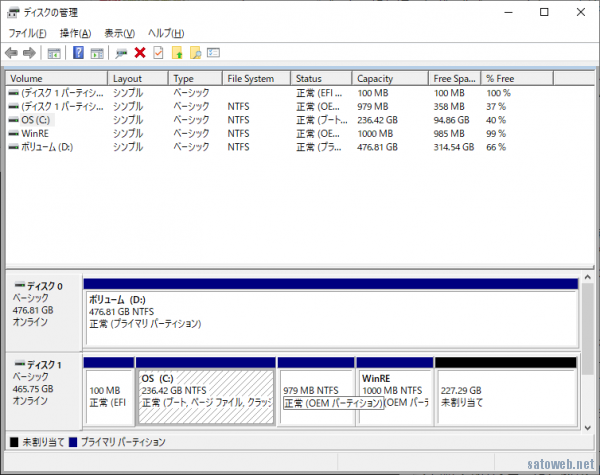Screen dimensions: 600x475
Task: Select the 227.29 GB 未割り当て unallocated block
Action: tap(506, 395)
